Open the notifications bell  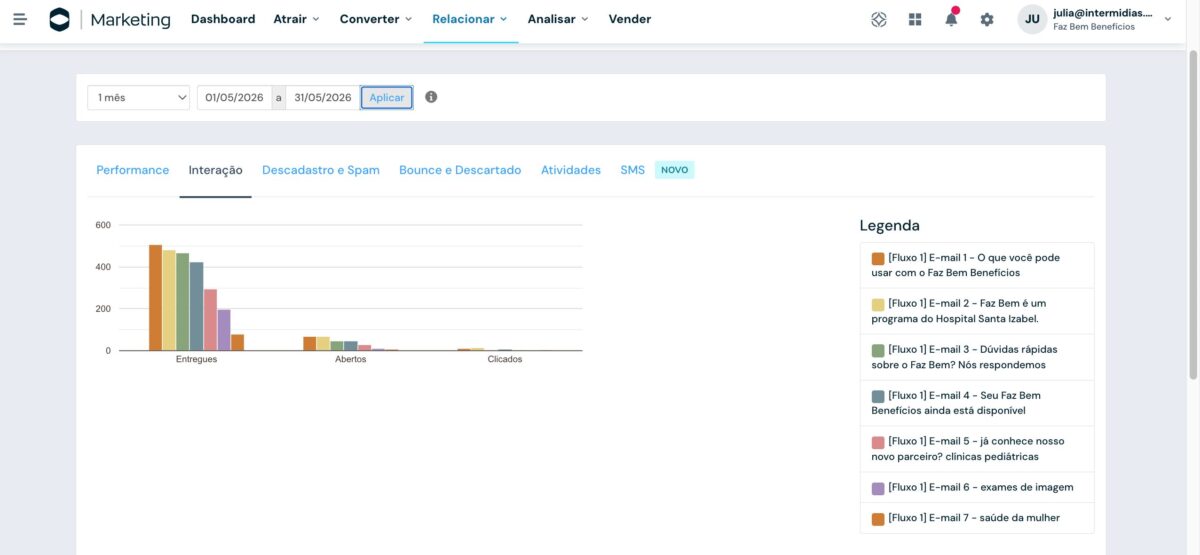(951, 18)
